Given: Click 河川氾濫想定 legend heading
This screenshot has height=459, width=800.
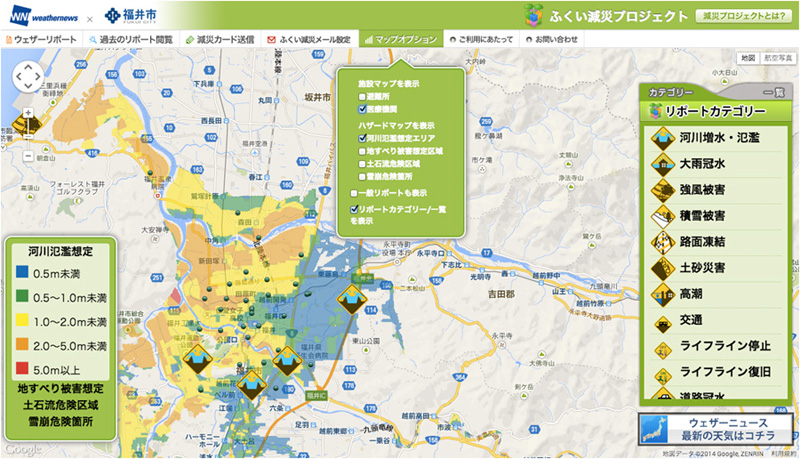Looking at the screenshot, I should pyautogui.click(x=60, y=251).
